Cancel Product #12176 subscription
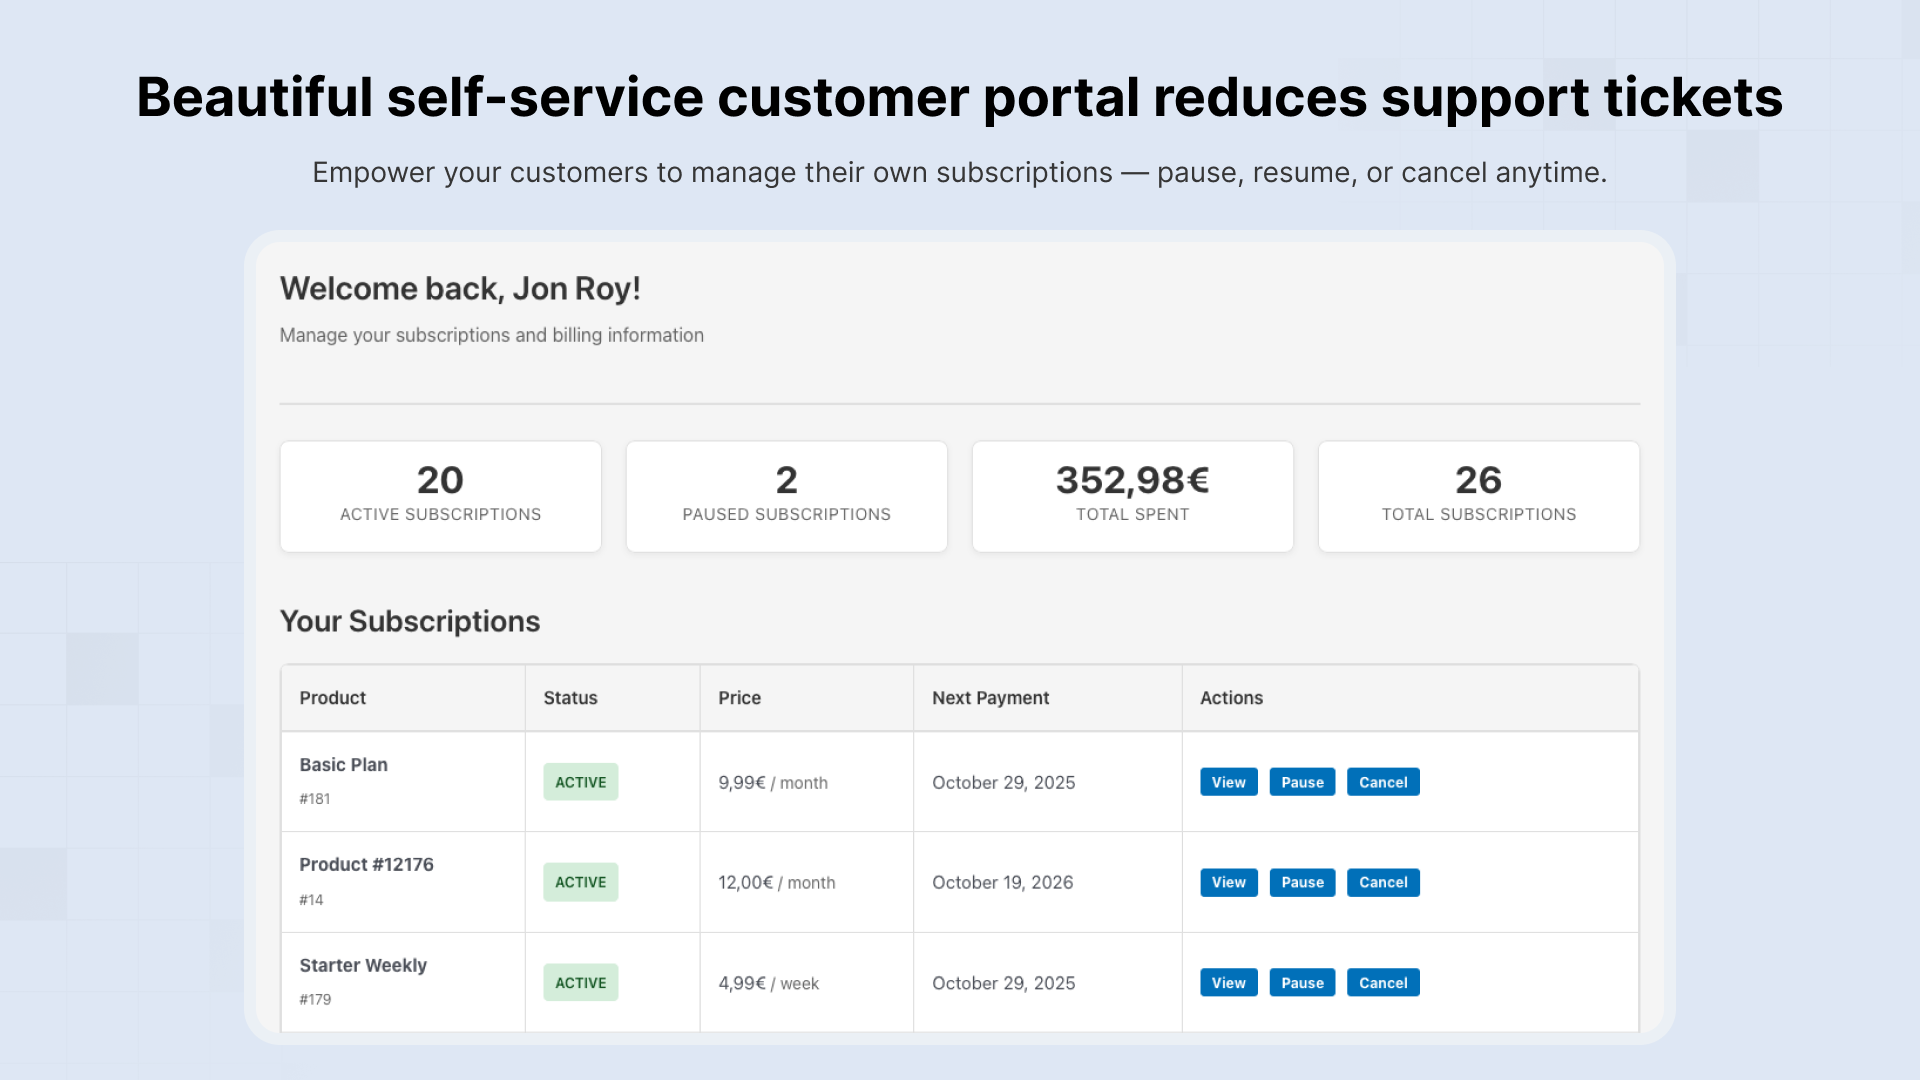Image resolution: width=1920 pixels, height=1080 pixels. (x=1383, y=882)
